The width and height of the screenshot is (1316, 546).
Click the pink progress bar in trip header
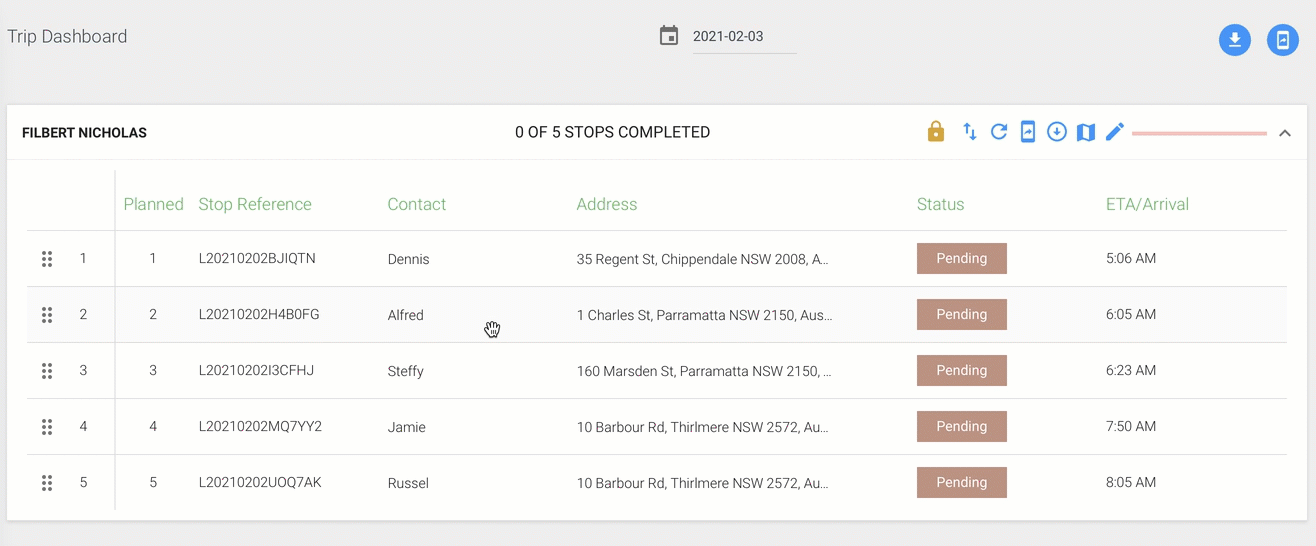tap(1199, 133)
